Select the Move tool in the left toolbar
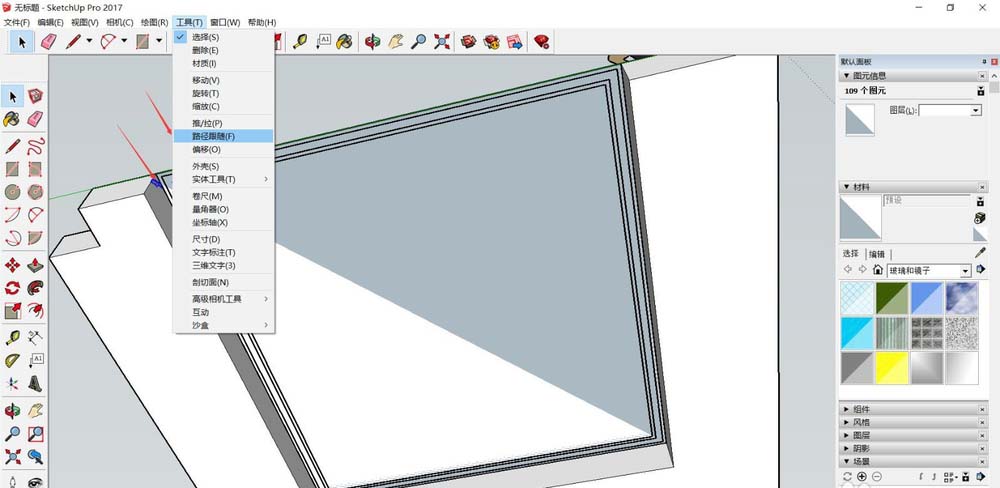The height and width of the screenshot is (488, 1000). coord(12,265)
